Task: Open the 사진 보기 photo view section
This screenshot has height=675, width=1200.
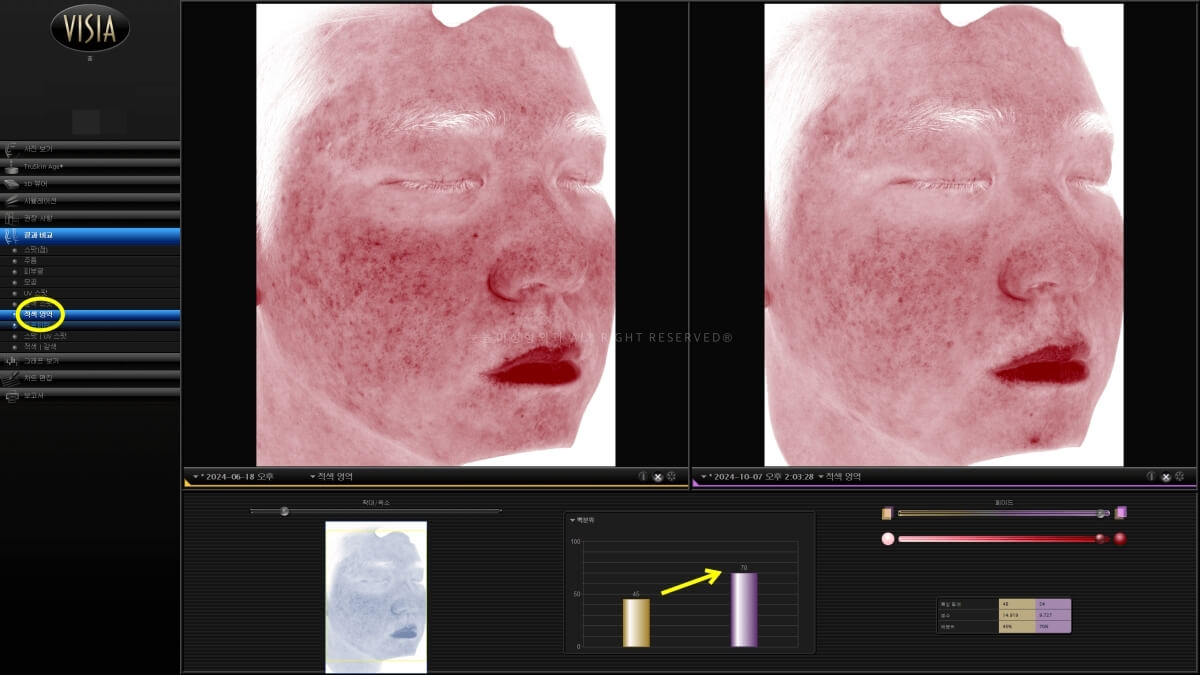Action: [90, 148]
